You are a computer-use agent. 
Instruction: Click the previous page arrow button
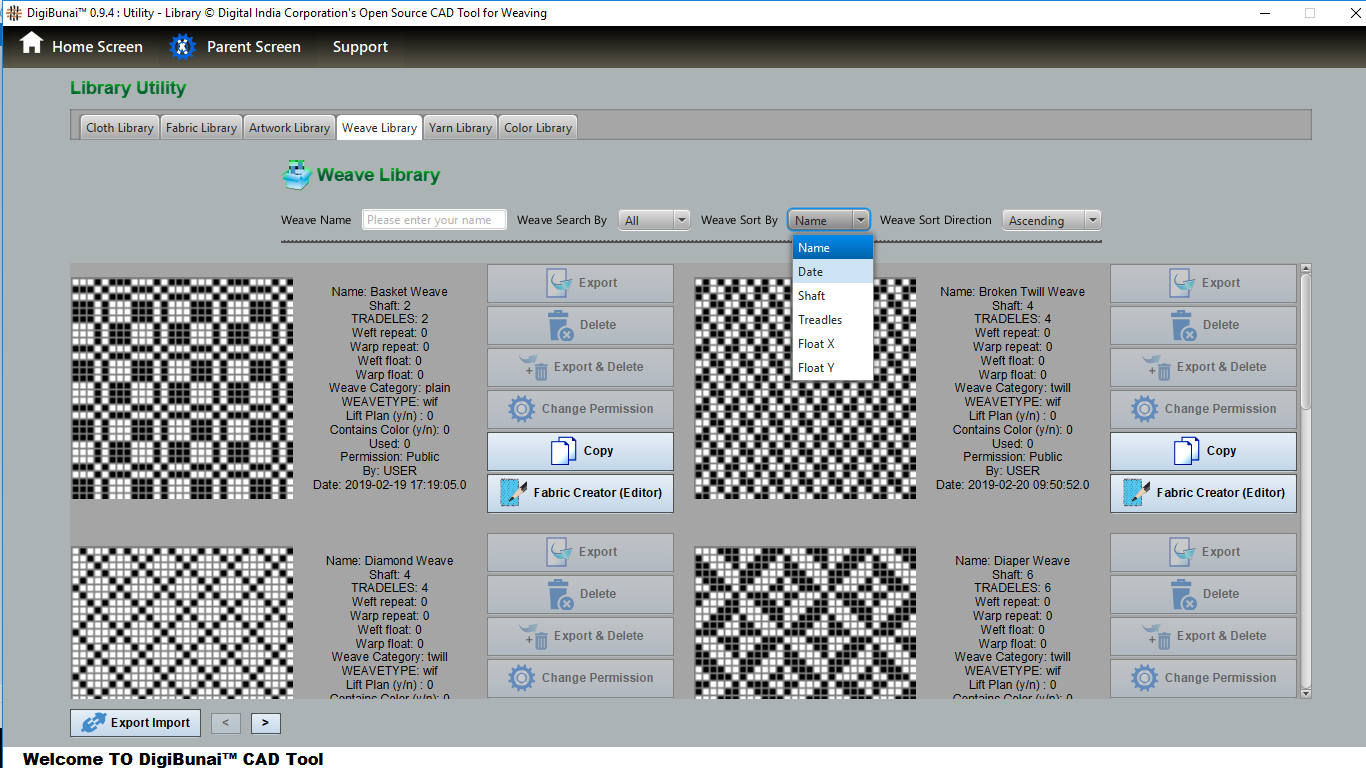[x=225, y=723]
